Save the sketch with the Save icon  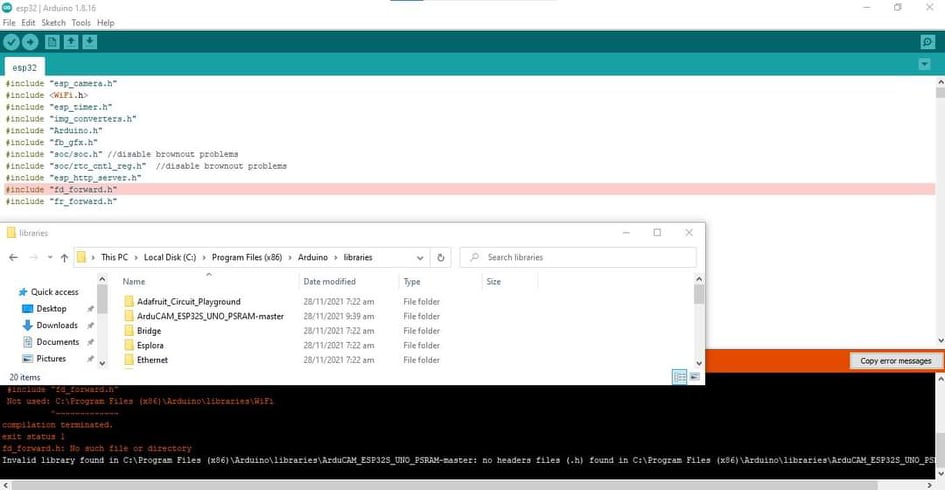tap(90, 42)
